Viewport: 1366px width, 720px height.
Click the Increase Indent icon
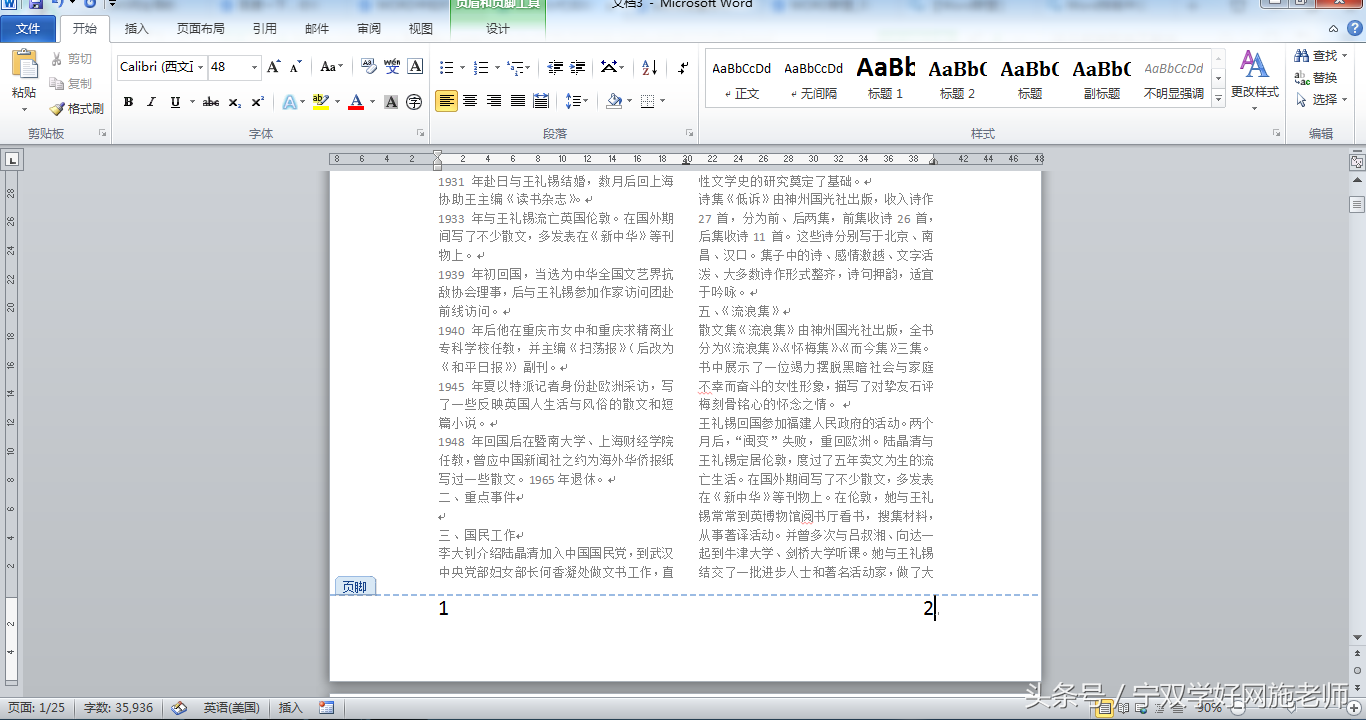pyautogui.click(x=578, y=68)
